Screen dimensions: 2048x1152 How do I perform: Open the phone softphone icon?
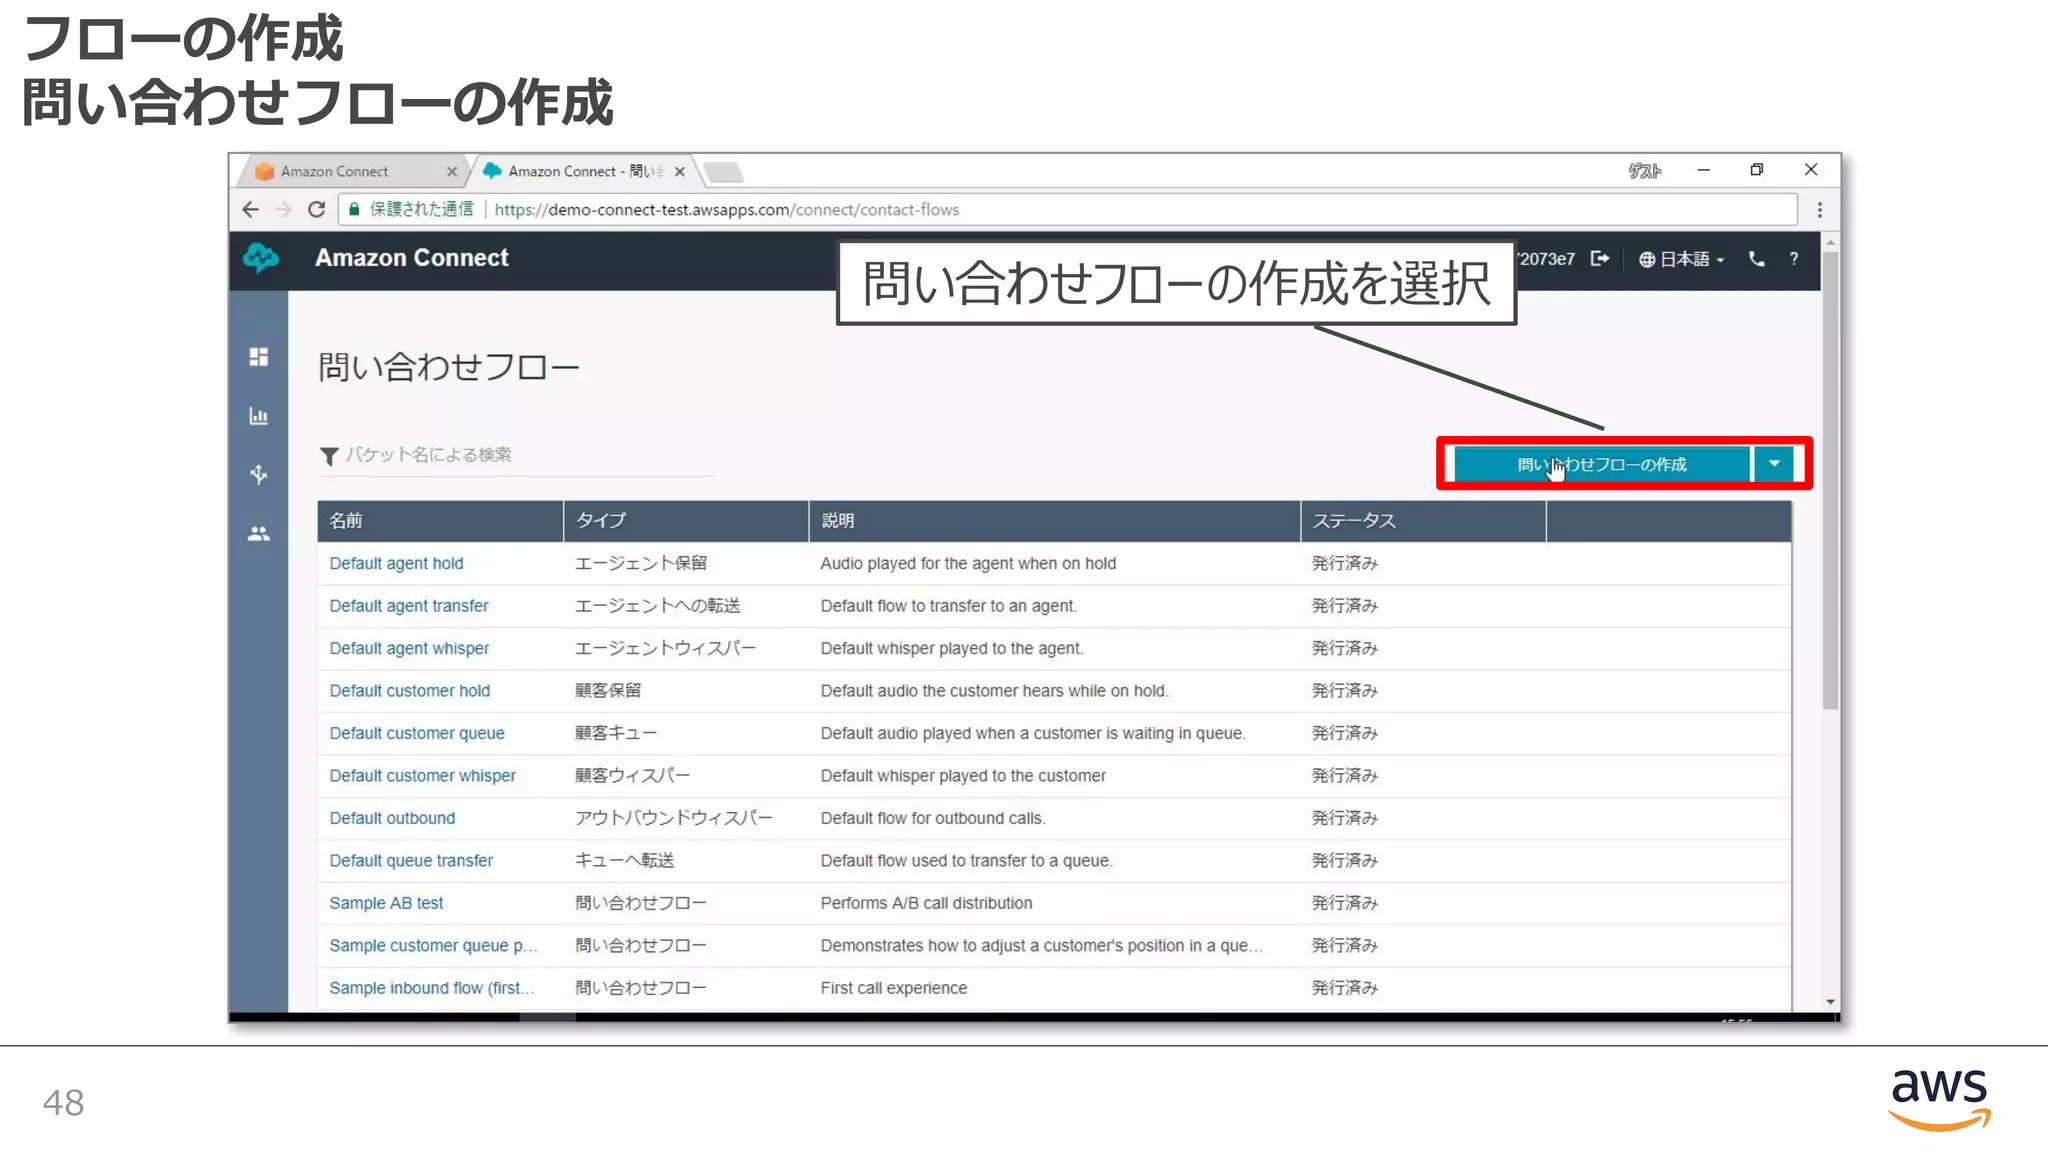click(1756, 259)
